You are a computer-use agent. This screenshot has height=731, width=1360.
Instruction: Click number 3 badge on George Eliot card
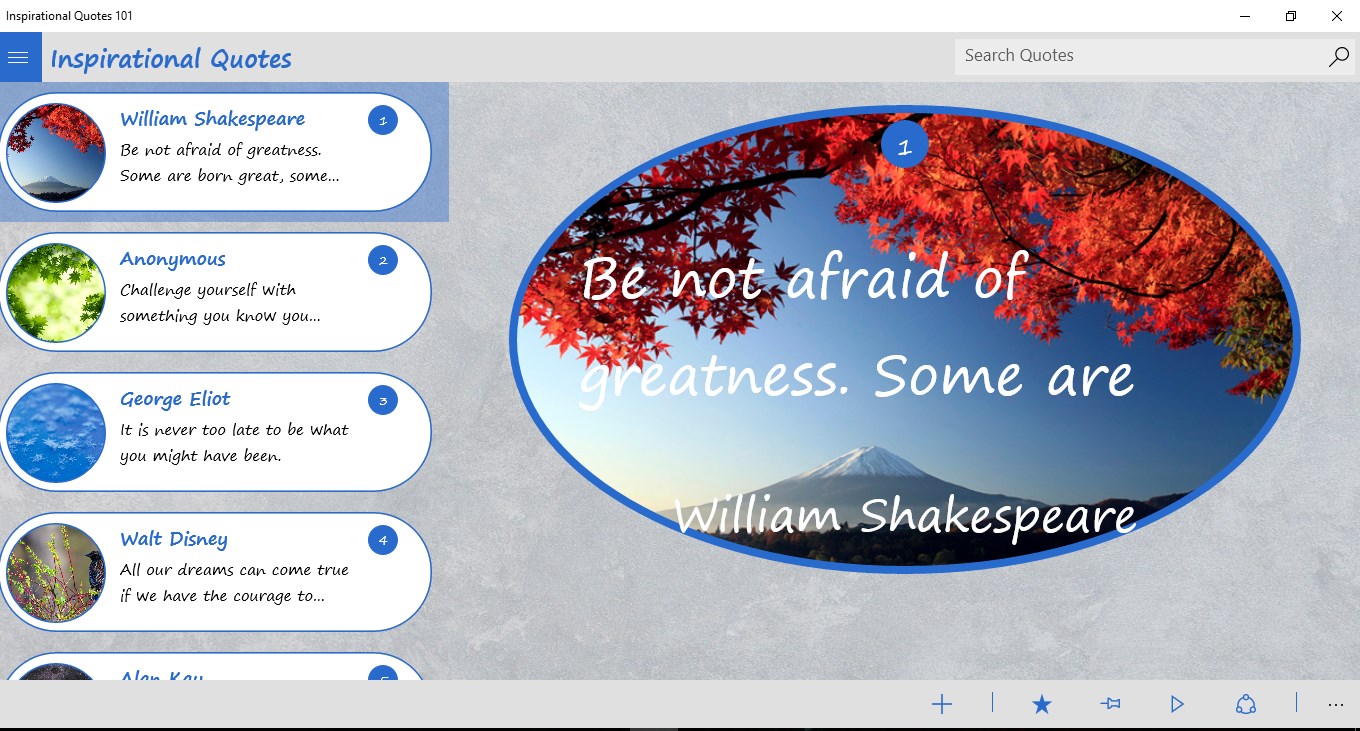point(383,401)
